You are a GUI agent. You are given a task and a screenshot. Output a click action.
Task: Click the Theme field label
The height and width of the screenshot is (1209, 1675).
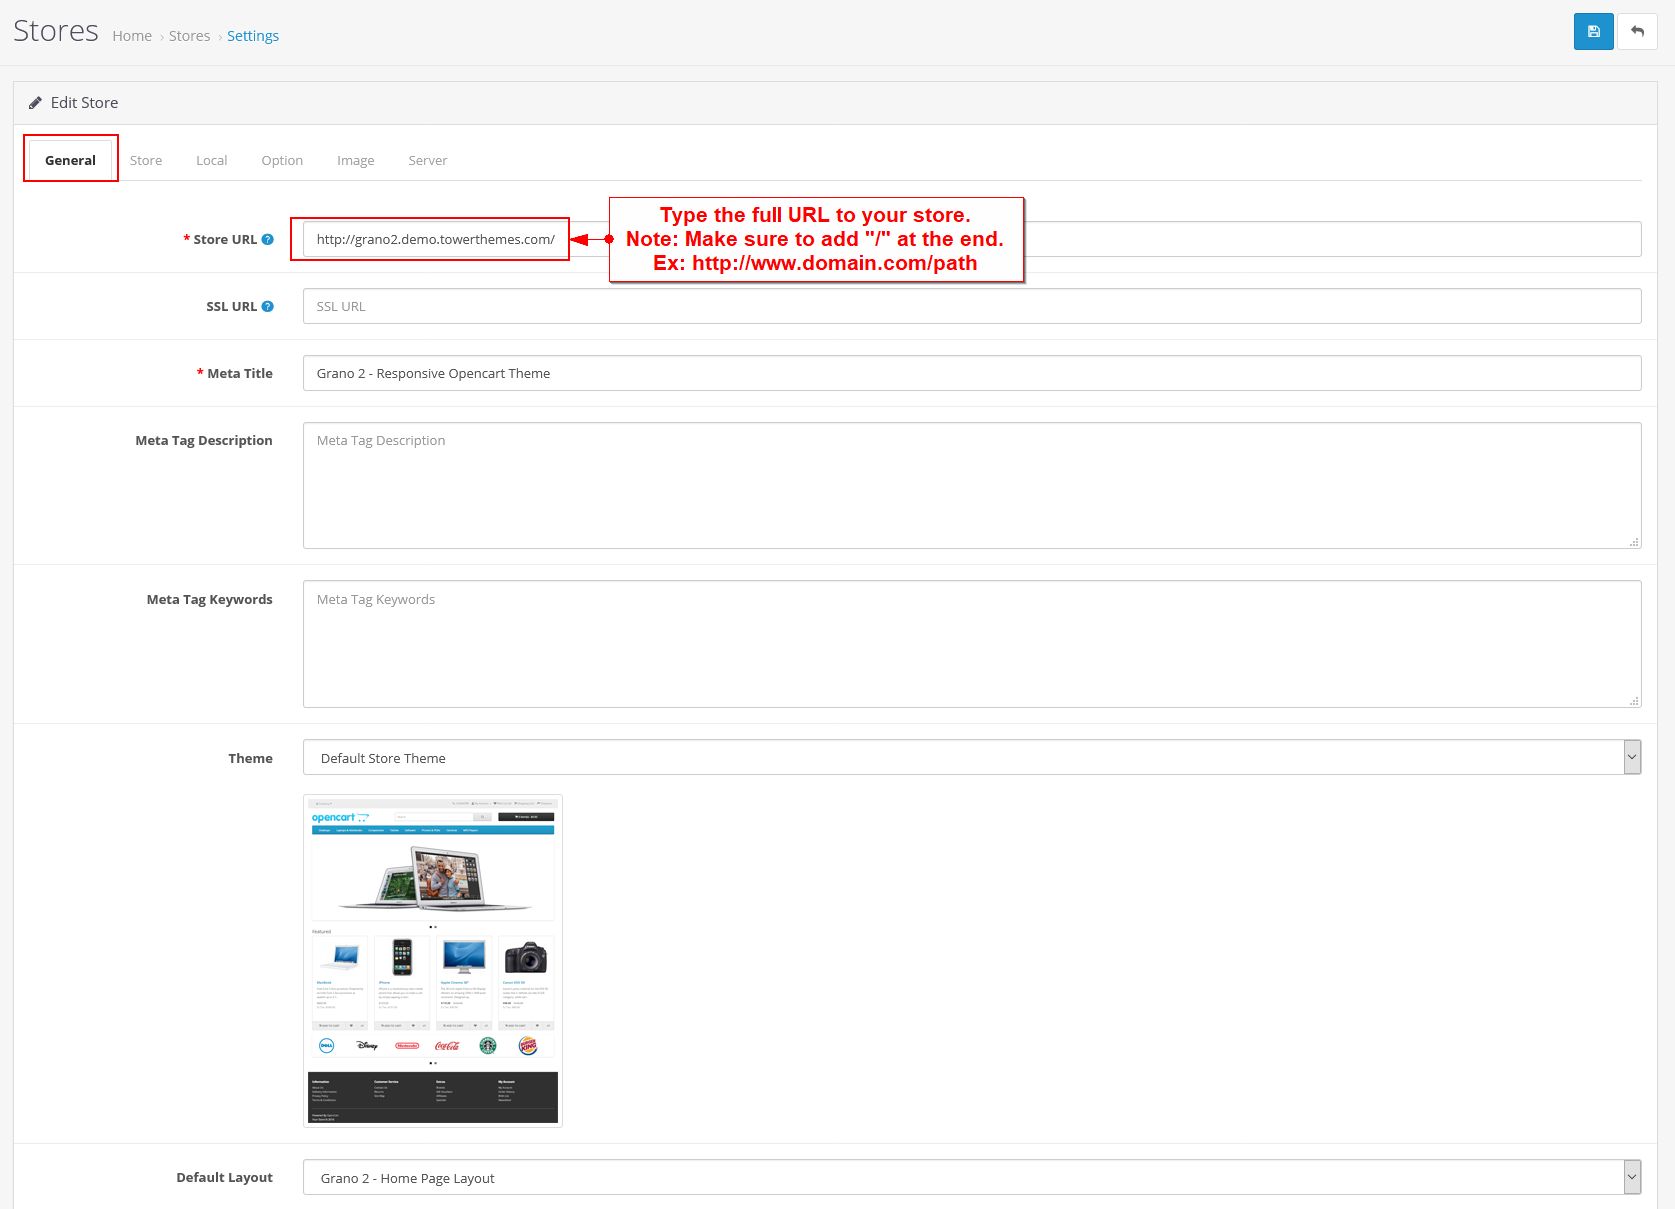[x=250, y=758]
